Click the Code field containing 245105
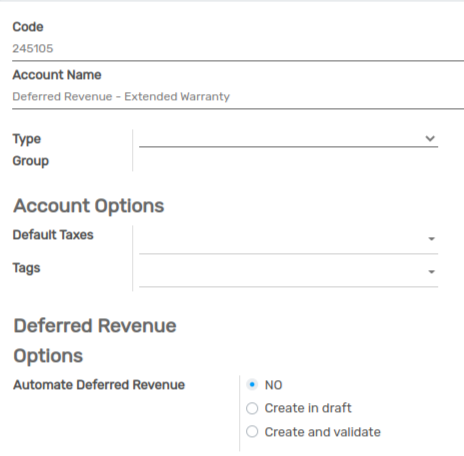The image size is (464, 456). point(238,49)
